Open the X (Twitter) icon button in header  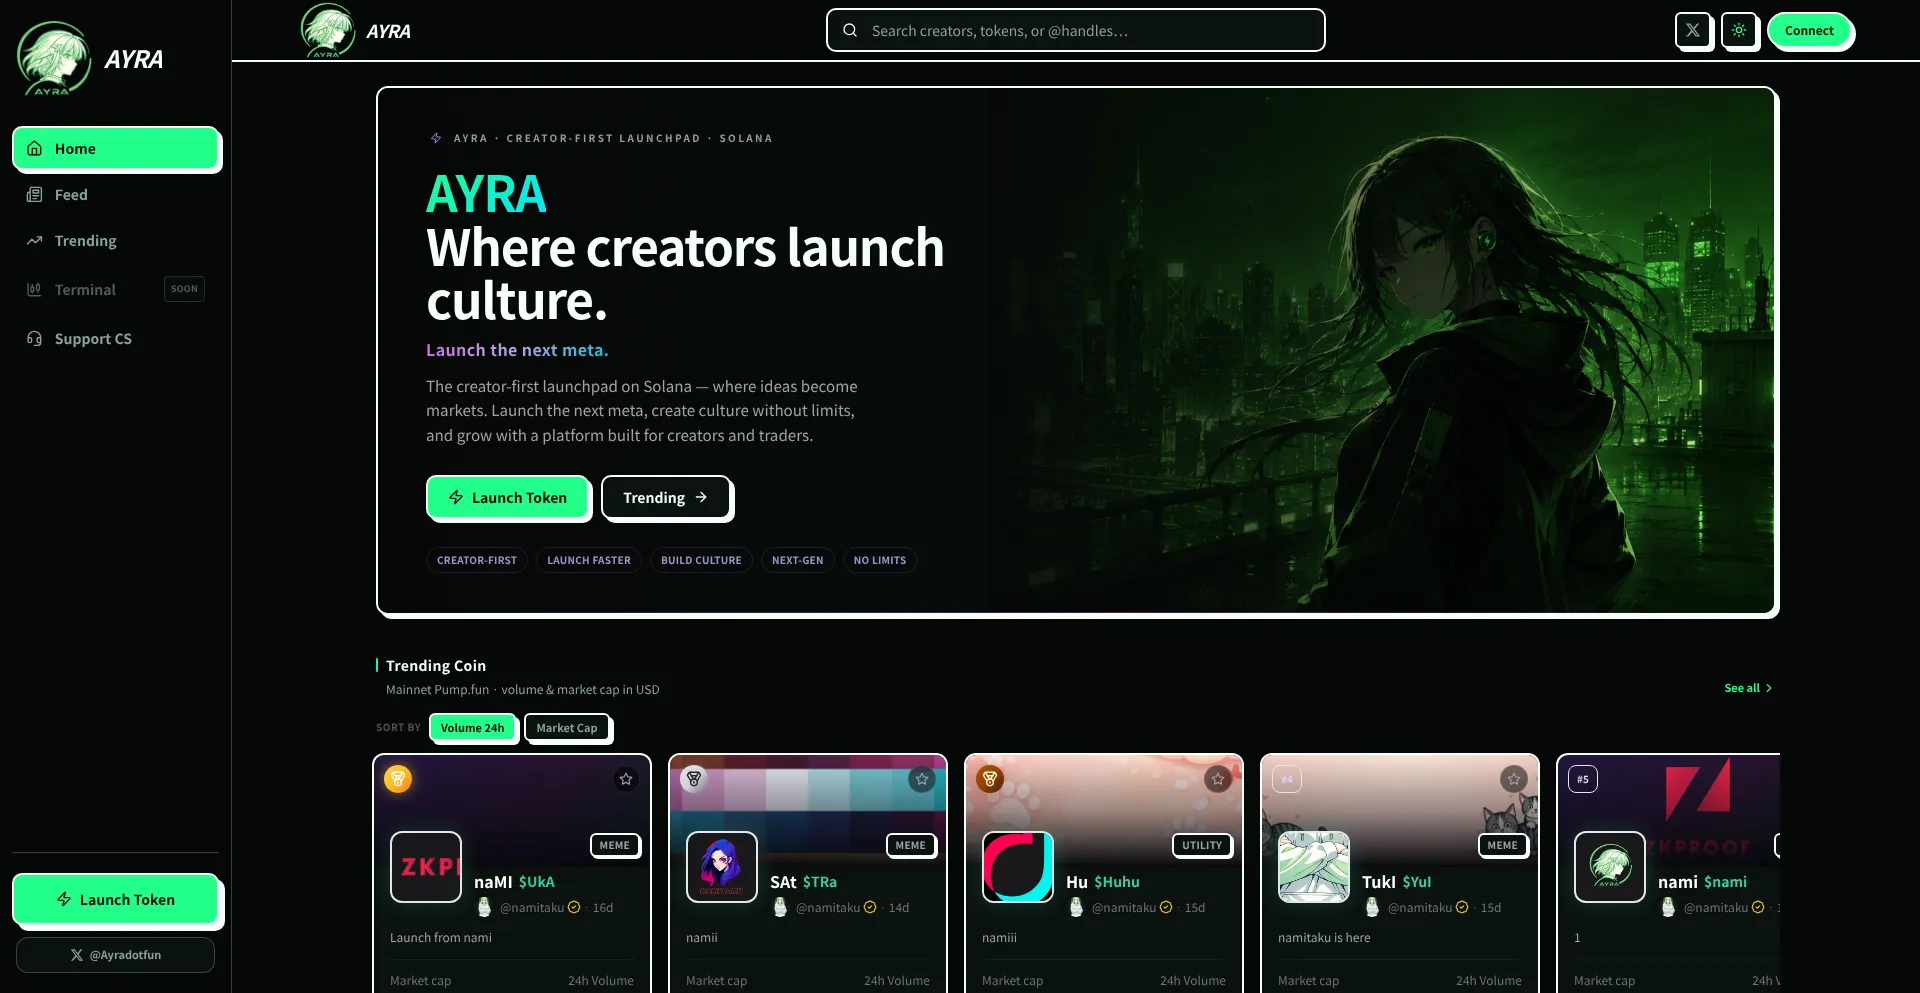click(x=1693, y=30)
